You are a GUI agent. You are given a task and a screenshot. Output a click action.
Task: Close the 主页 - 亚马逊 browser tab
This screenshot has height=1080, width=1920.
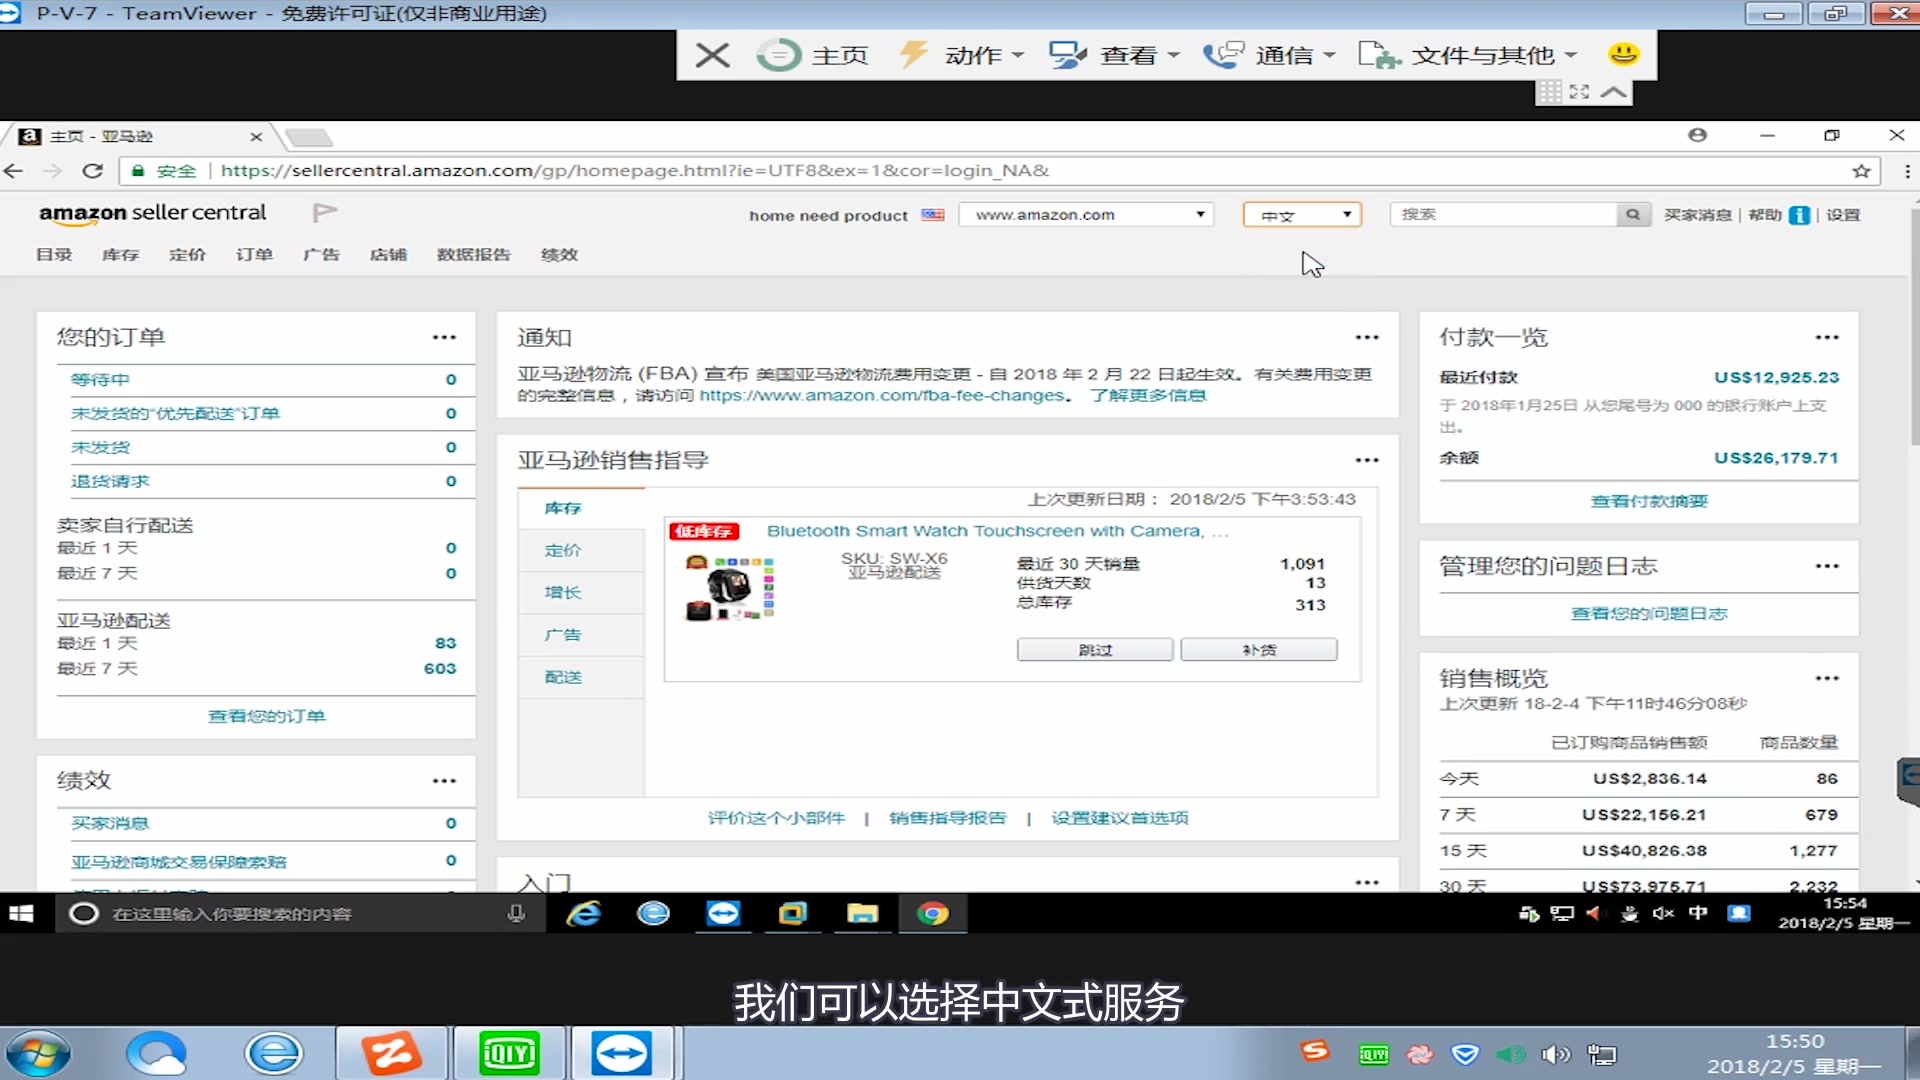click(x=256, y=137)
